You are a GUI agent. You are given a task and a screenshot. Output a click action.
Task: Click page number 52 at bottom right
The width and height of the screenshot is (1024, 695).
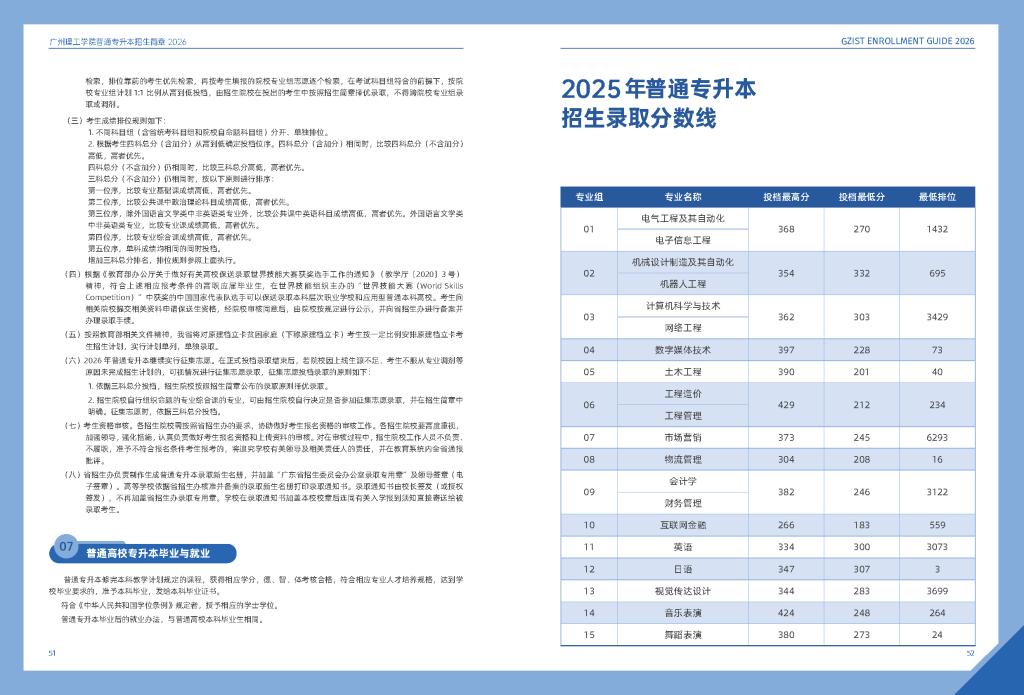click(969, 652)
